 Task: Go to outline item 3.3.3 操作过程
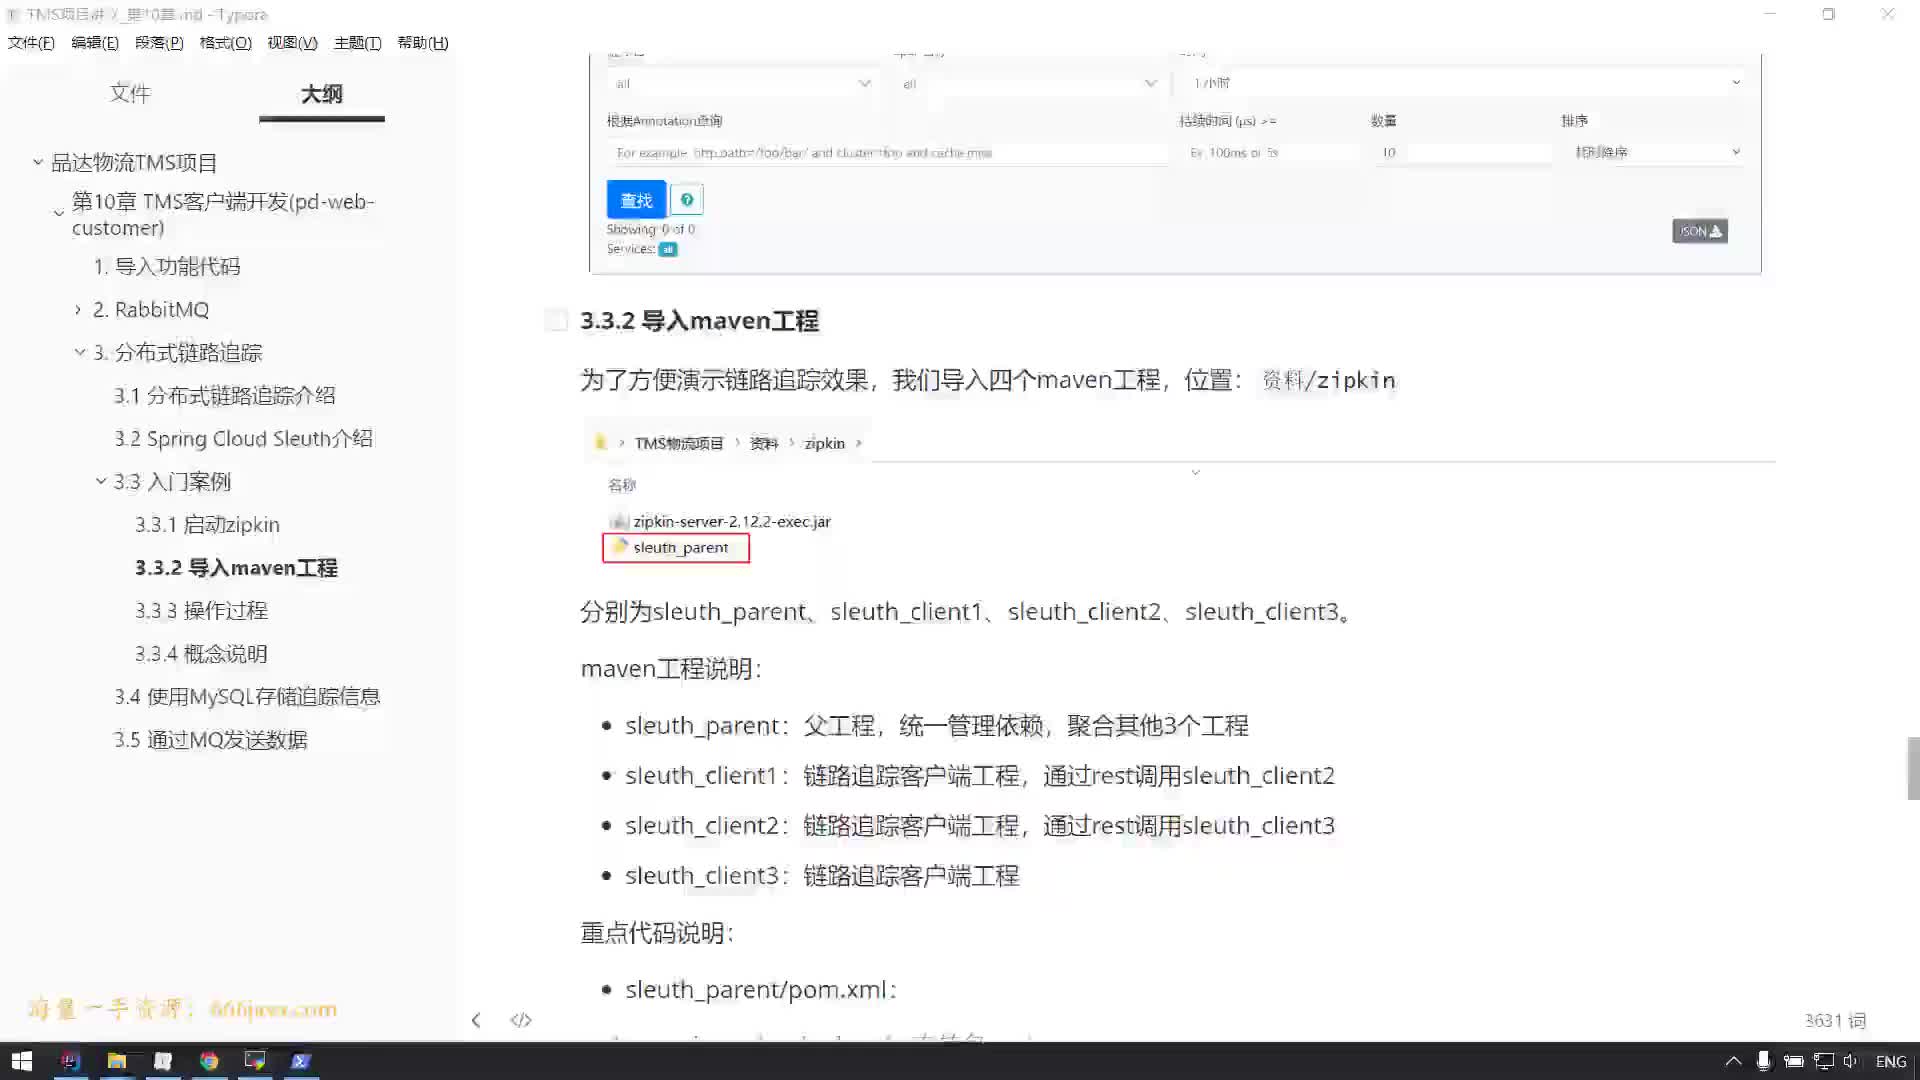[x=202, y=611]
